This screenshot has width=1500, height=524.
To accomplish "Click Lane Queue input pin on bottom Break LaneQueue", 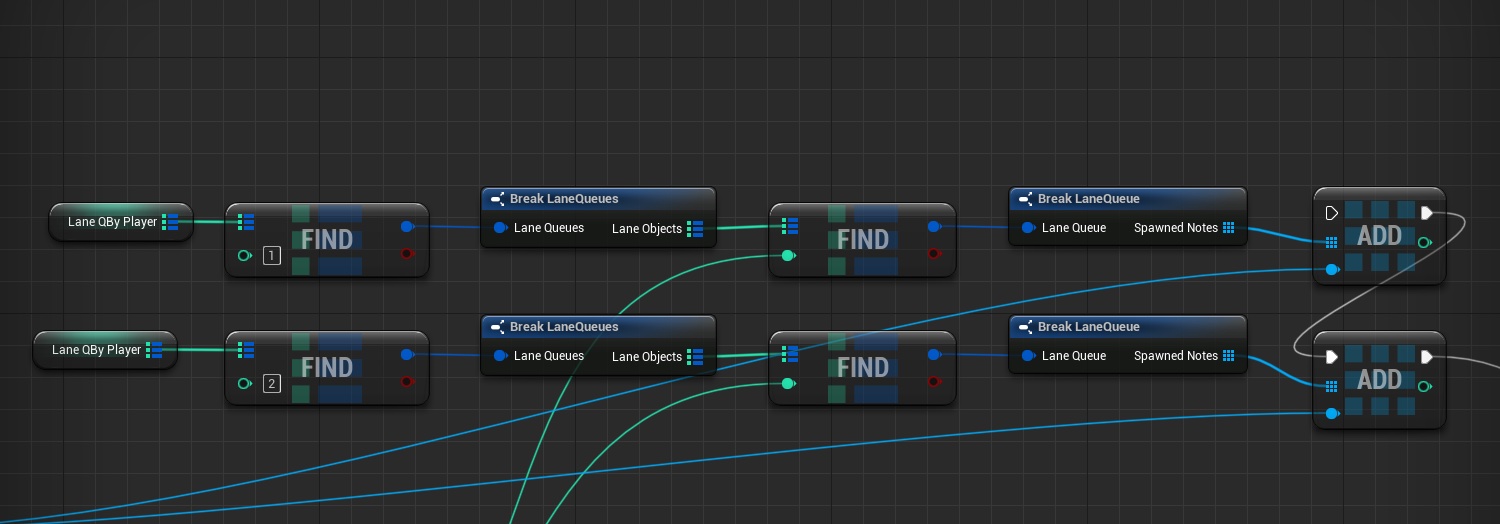I will click(1027, 356).
